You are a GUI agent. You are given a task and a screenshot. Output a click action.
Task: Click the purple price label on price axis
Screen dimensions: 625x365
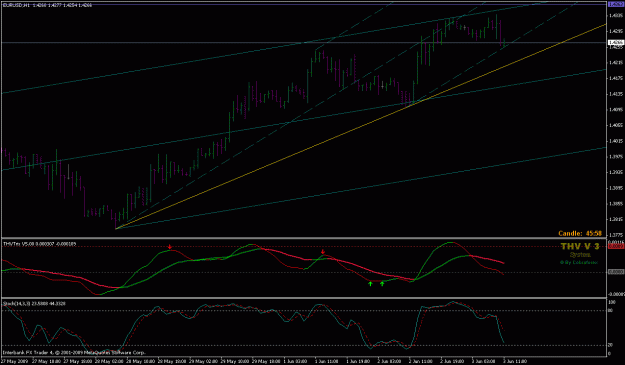(x=616, y=4)
